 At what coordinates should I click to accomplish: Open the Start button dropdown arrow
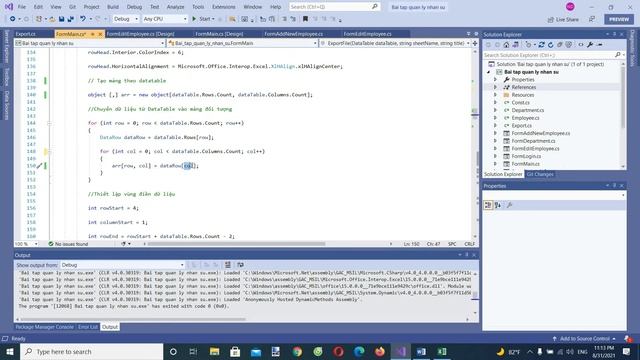coord(213,19)
